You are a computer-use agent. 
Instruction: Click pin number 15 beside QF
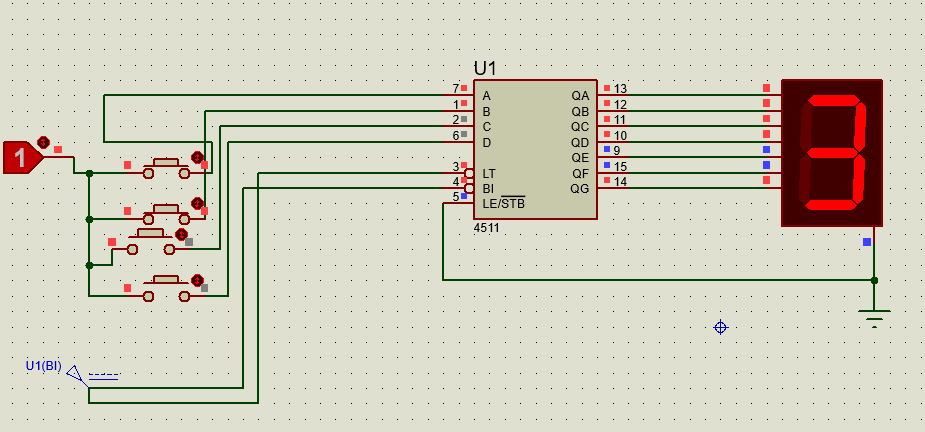tap(620, 166)
